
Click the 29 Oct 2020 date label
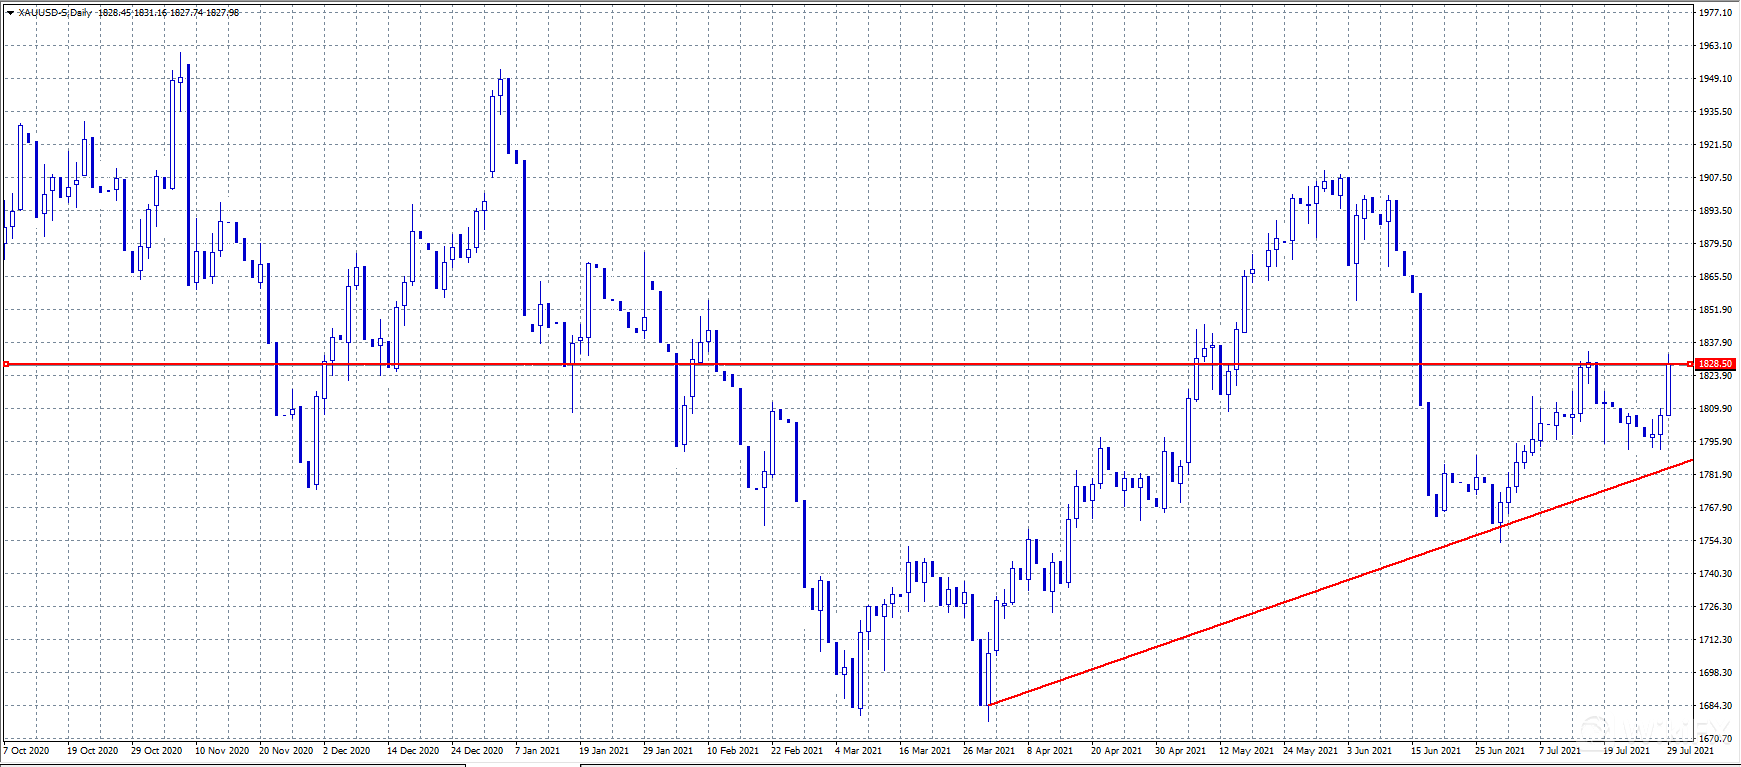(156, 751)
